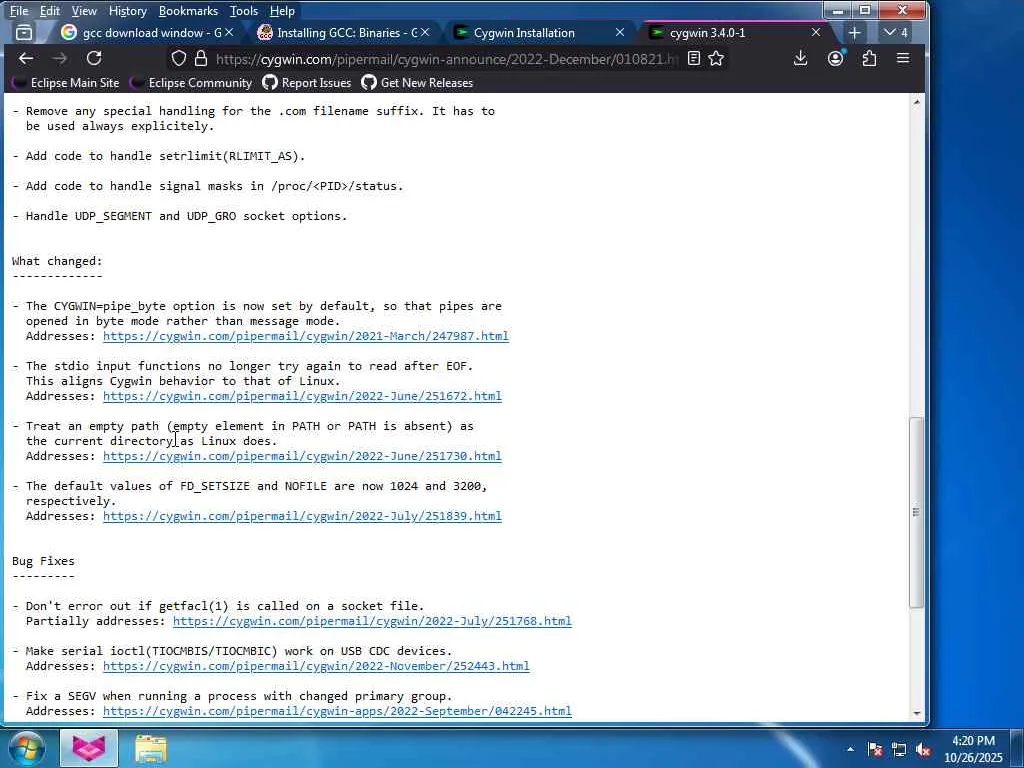The height and width of the screenshot is (768, 1024).
Task: Open Get New Releases bookmark
Action: (417, 83)
